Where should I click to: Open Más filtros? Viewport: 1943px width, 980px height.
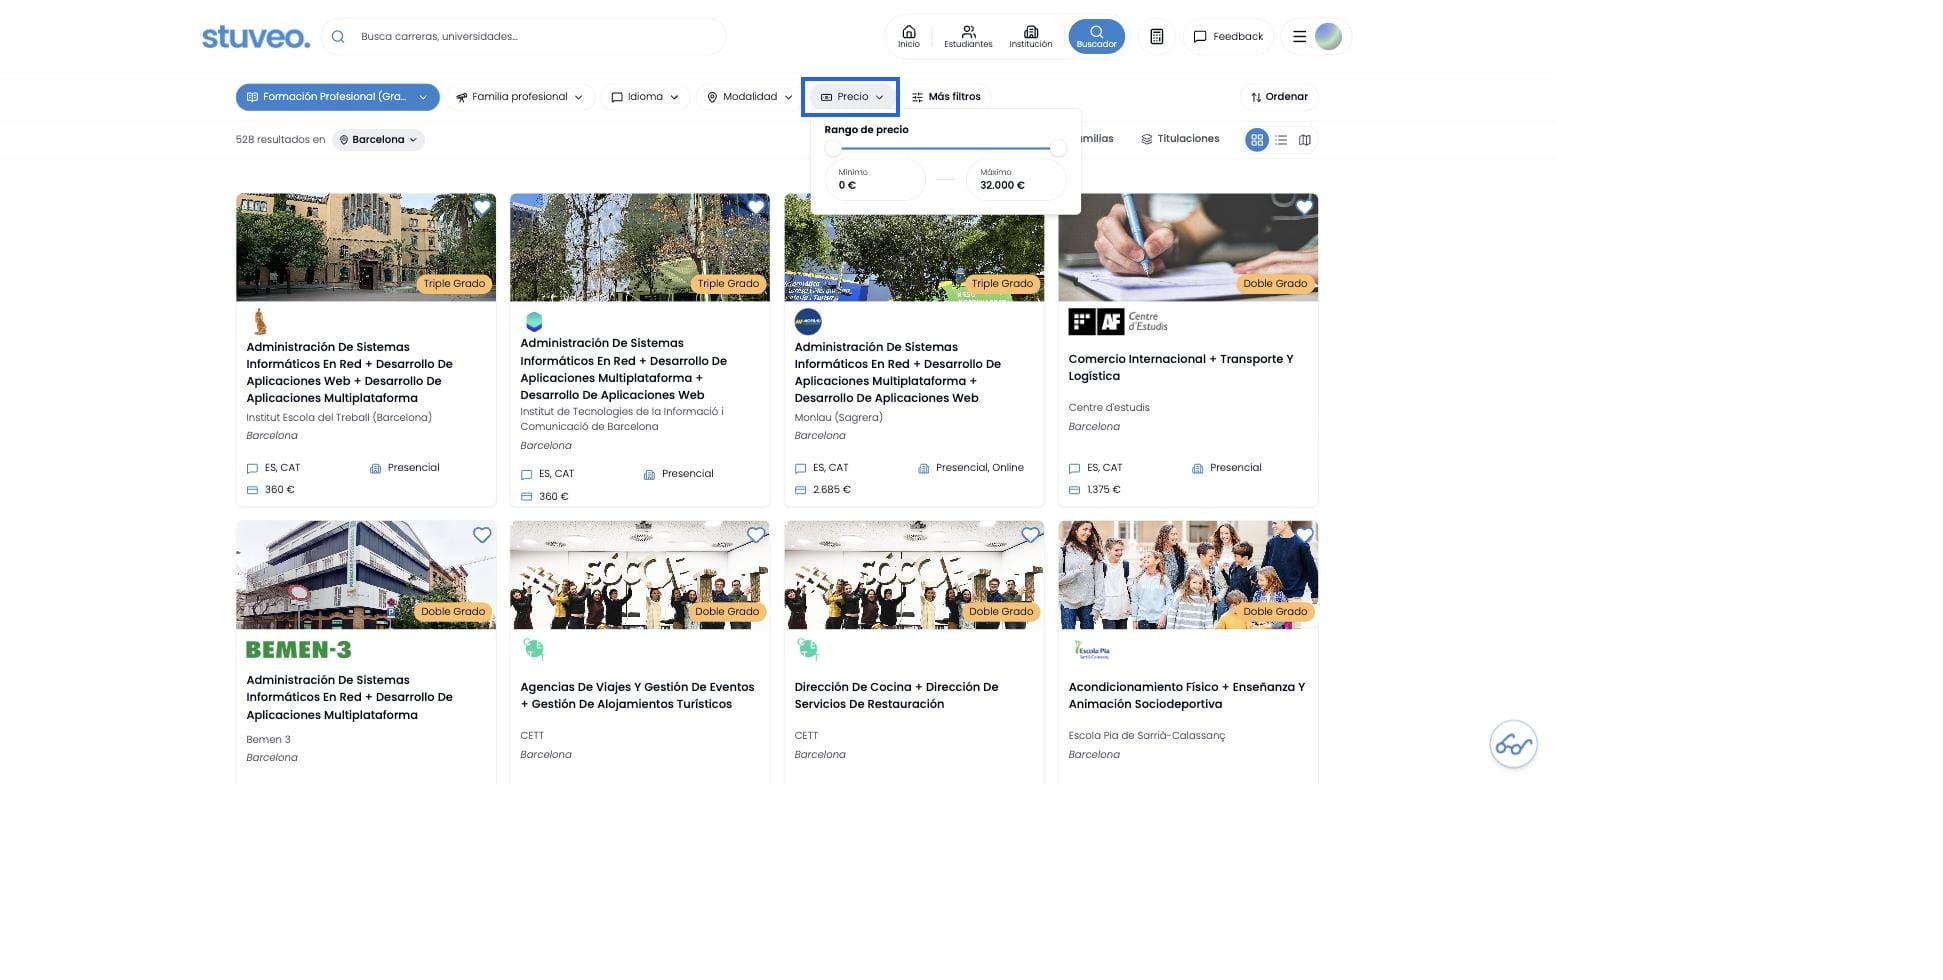click(946, 97)
